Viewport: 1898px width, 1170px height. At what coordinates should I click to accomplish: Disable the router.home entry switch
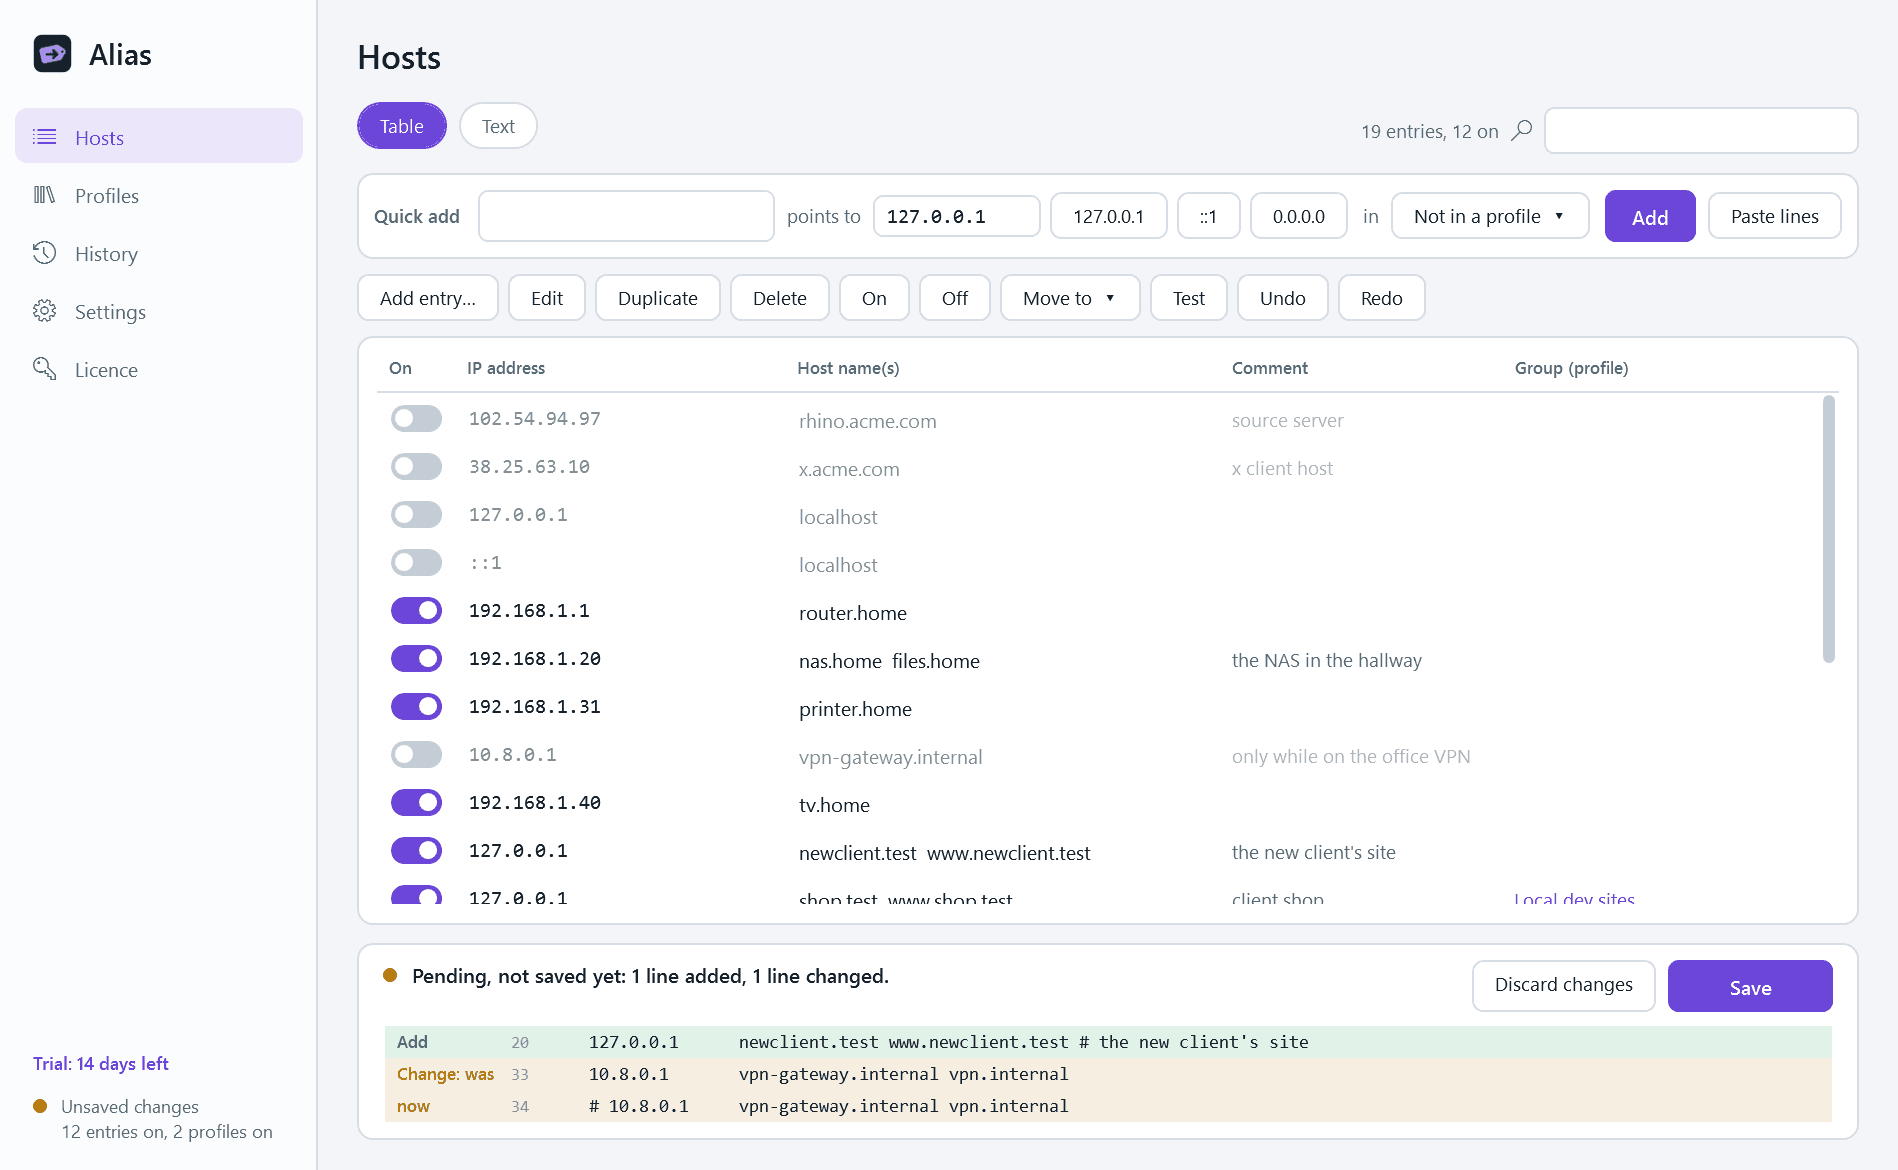[x=416, y=611]
